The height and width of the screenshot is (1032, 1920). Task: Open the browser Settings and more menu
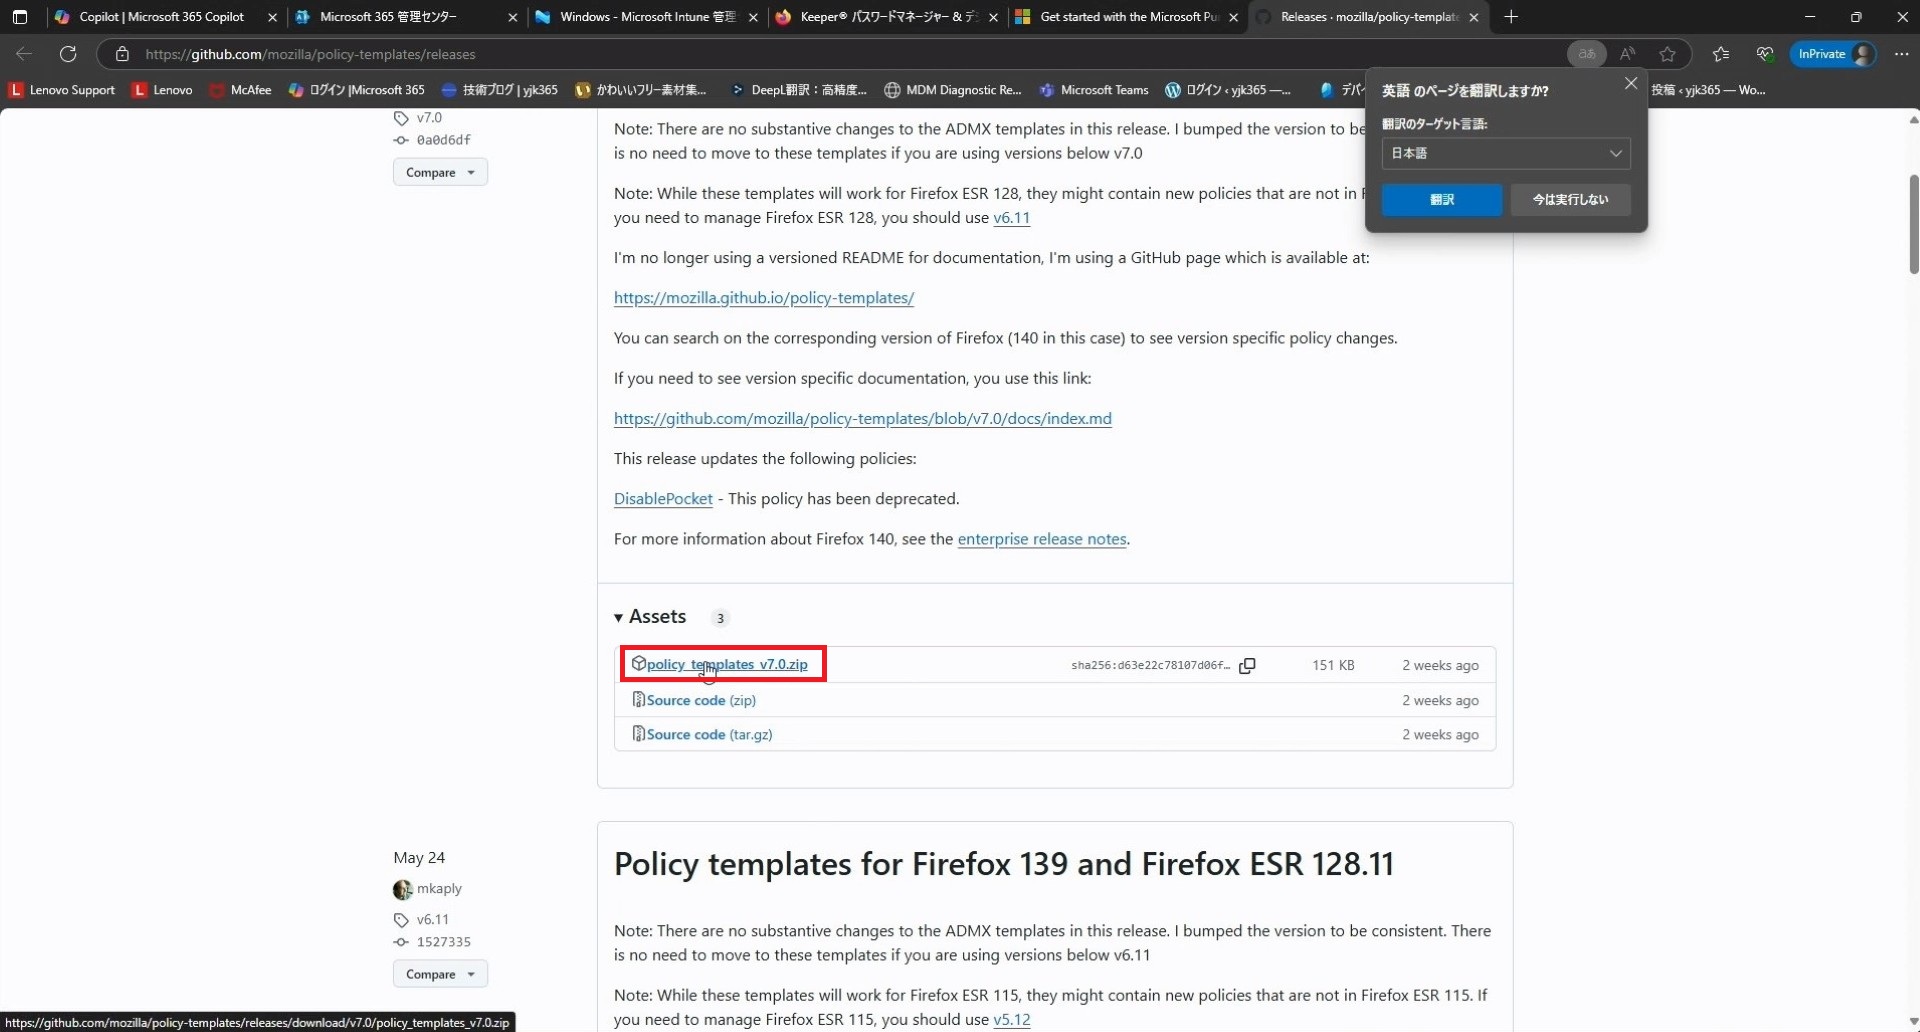click(x=1901, y=54)
